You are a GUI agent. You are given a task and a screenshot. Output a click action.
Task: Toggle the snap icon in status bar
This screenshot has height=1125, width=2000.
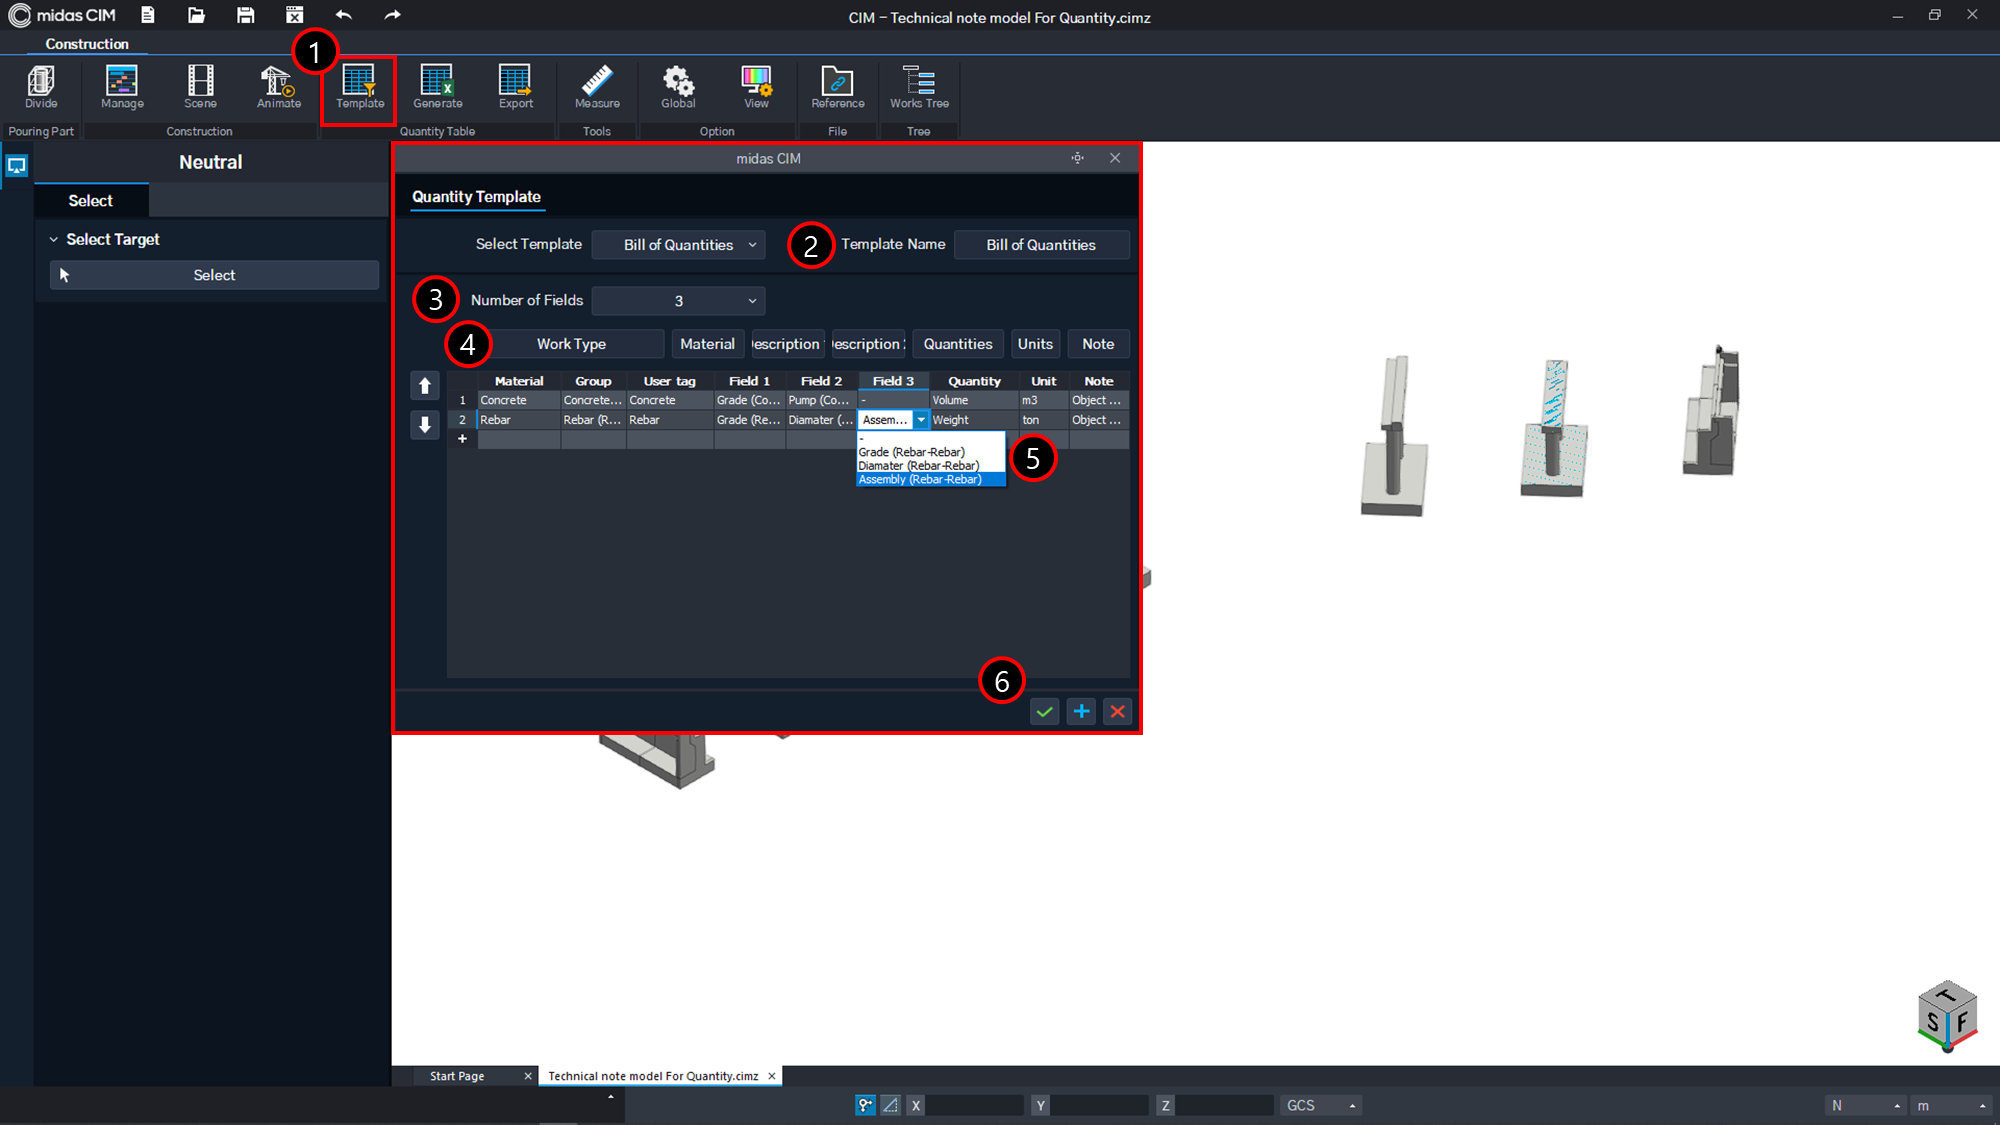865,1105
